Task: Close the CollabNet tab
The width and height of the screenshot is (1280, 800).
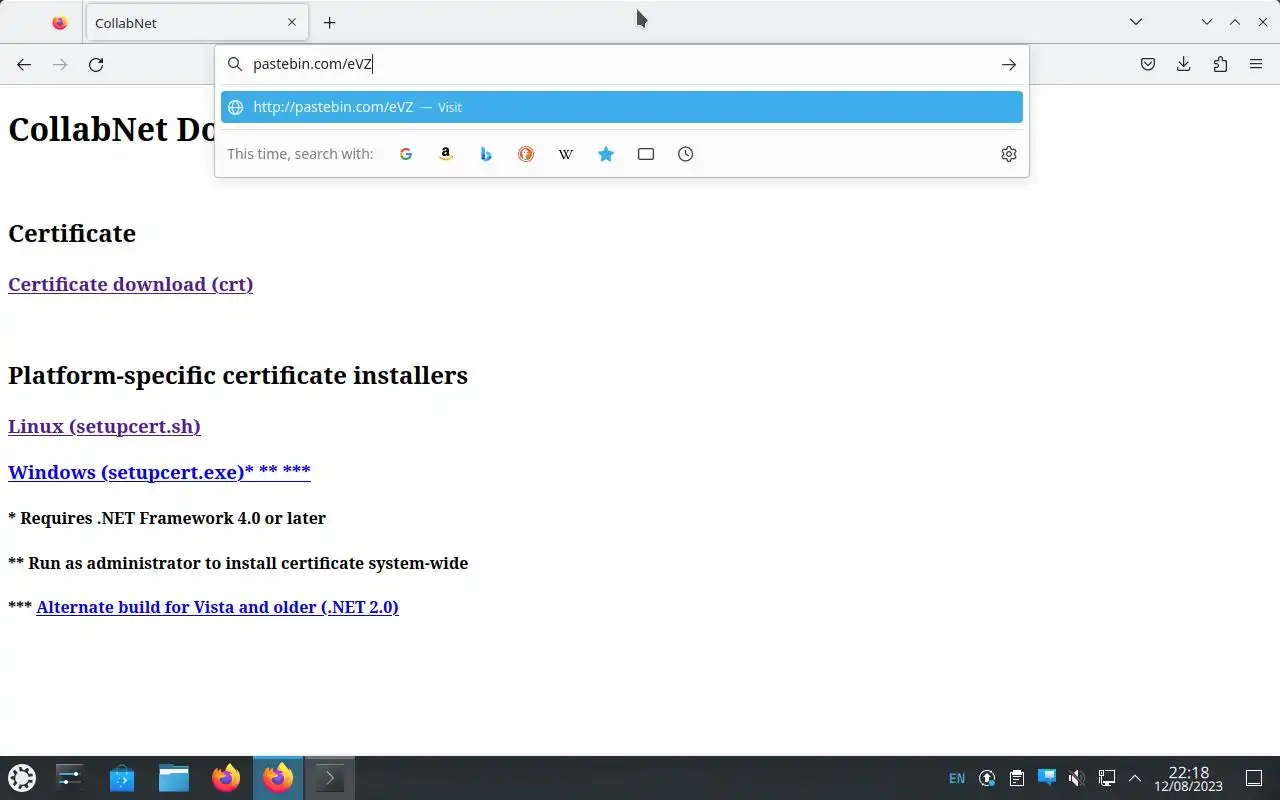Action: pos(292,22)
